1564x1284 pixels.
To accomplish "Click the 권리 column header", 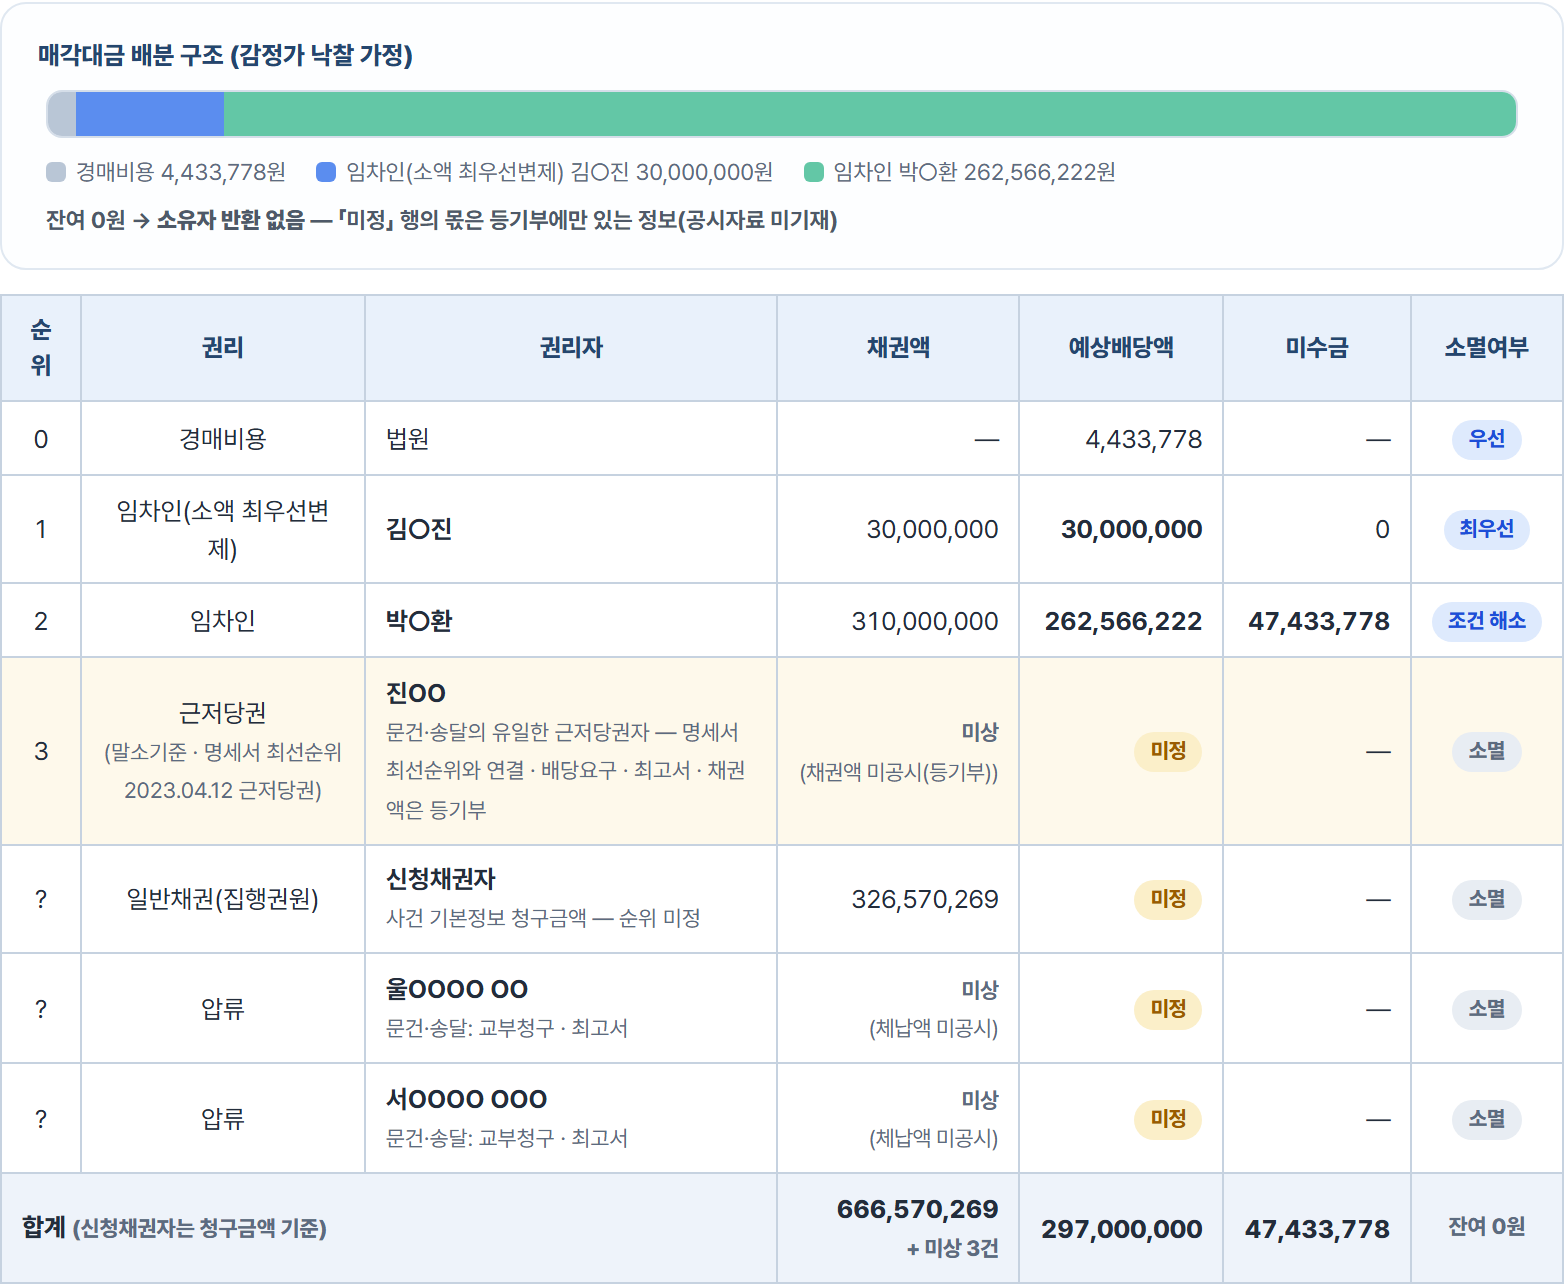I will (223, 348).
